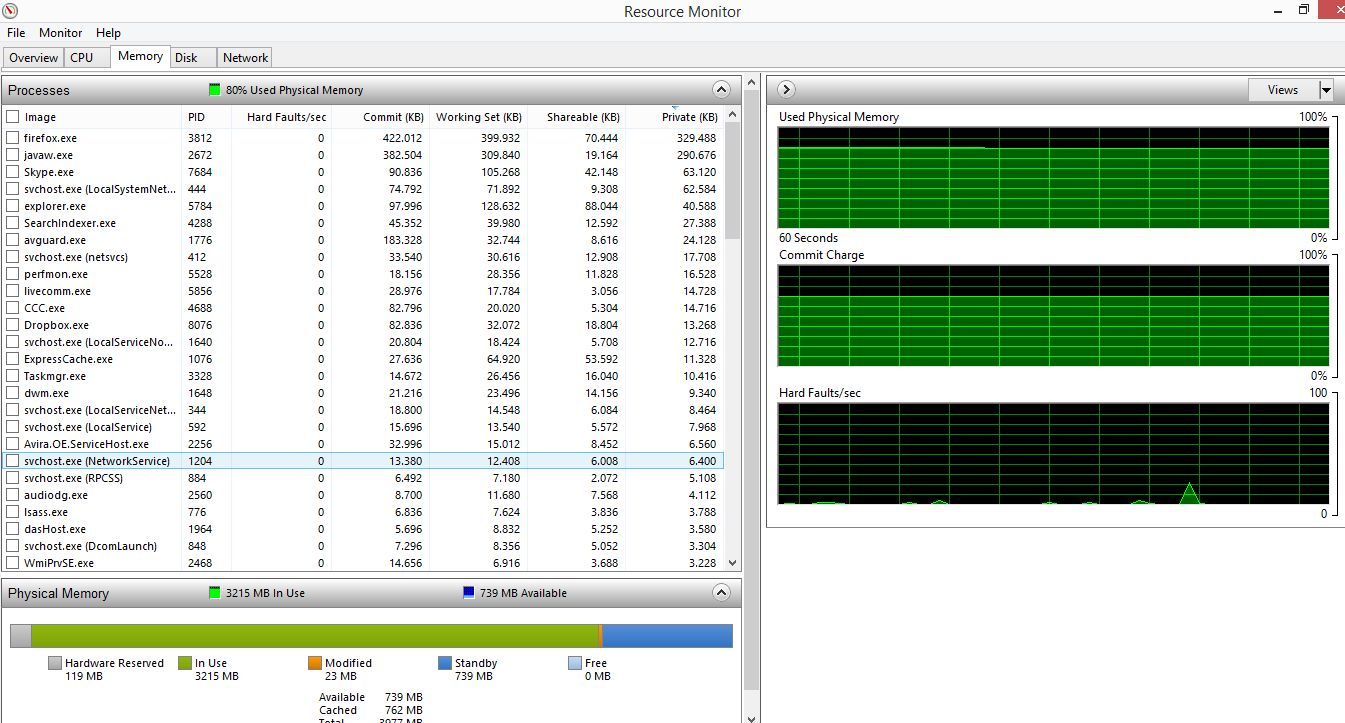This screenshot has height=723, width=1345.
Task: Click the green In Use indicator in Physical Memory header
Action: tap(214, 593)
